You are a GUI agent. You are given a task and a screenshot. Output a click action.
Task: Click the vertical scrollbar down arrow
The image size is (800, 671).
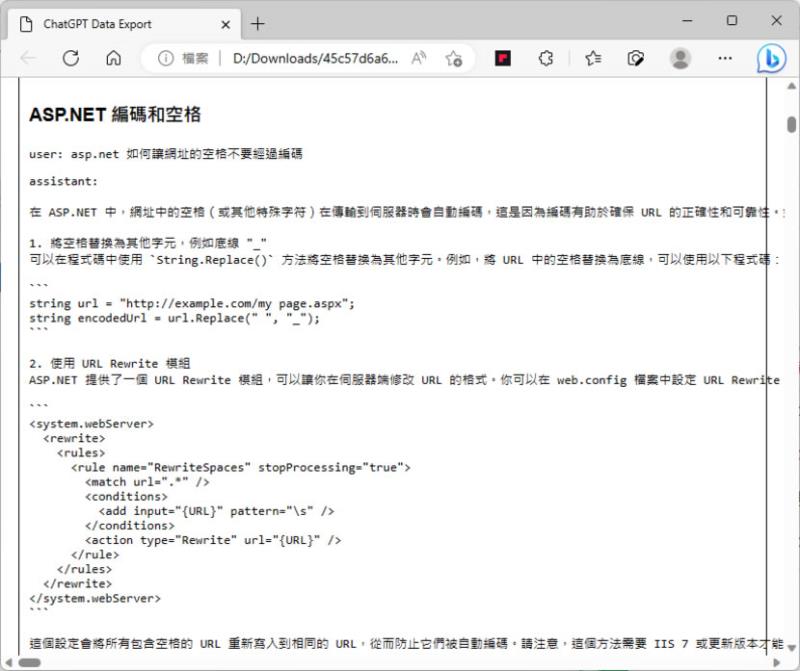point(791,648)
